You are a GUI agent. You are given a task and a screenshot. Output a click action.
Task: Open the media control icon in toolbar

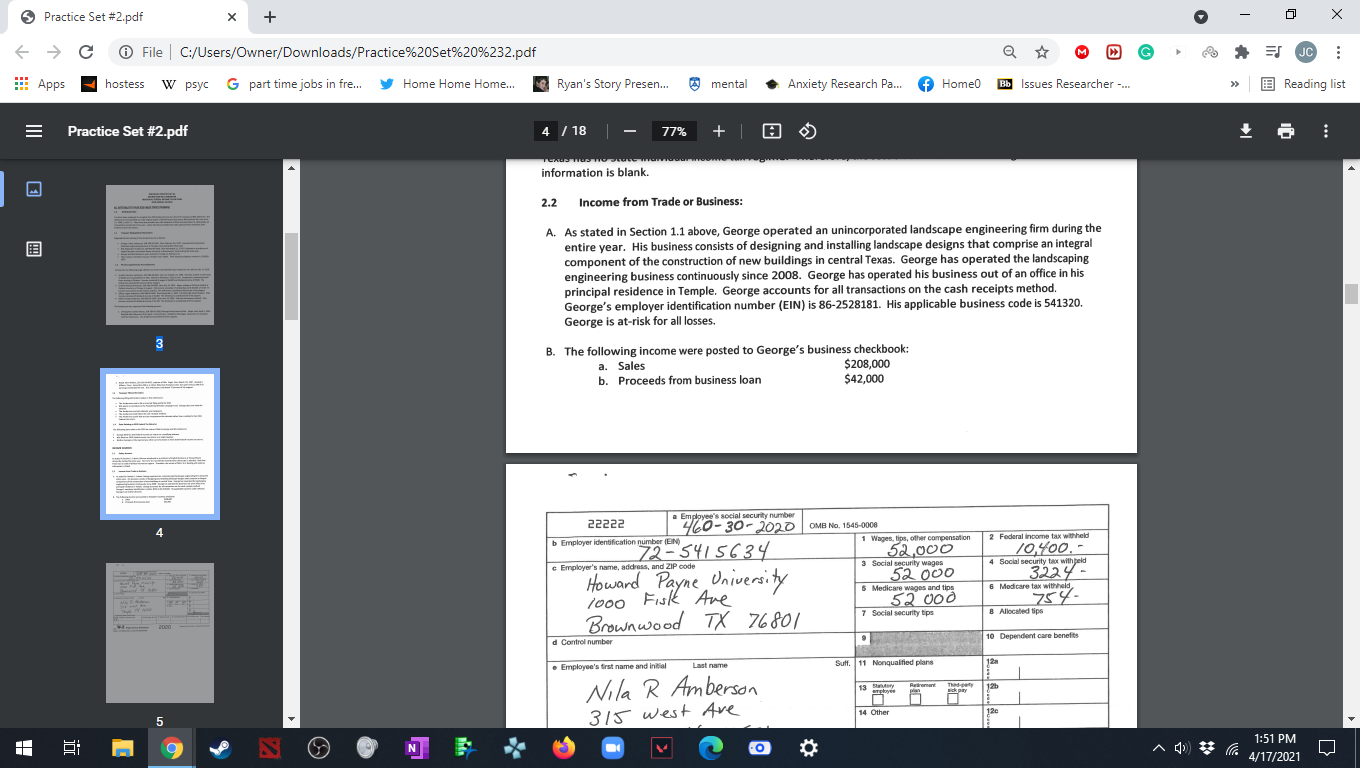pos(1272,52)
